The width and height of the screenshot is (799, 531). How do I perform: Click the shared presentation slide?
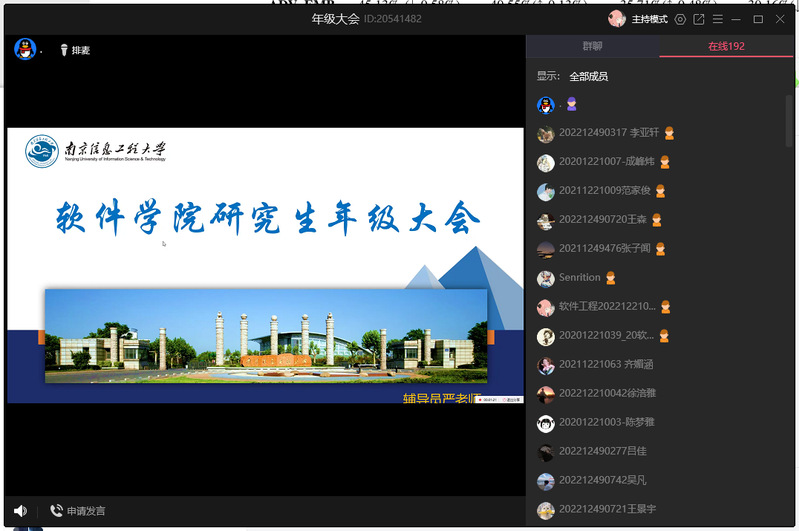pos(265,265)
